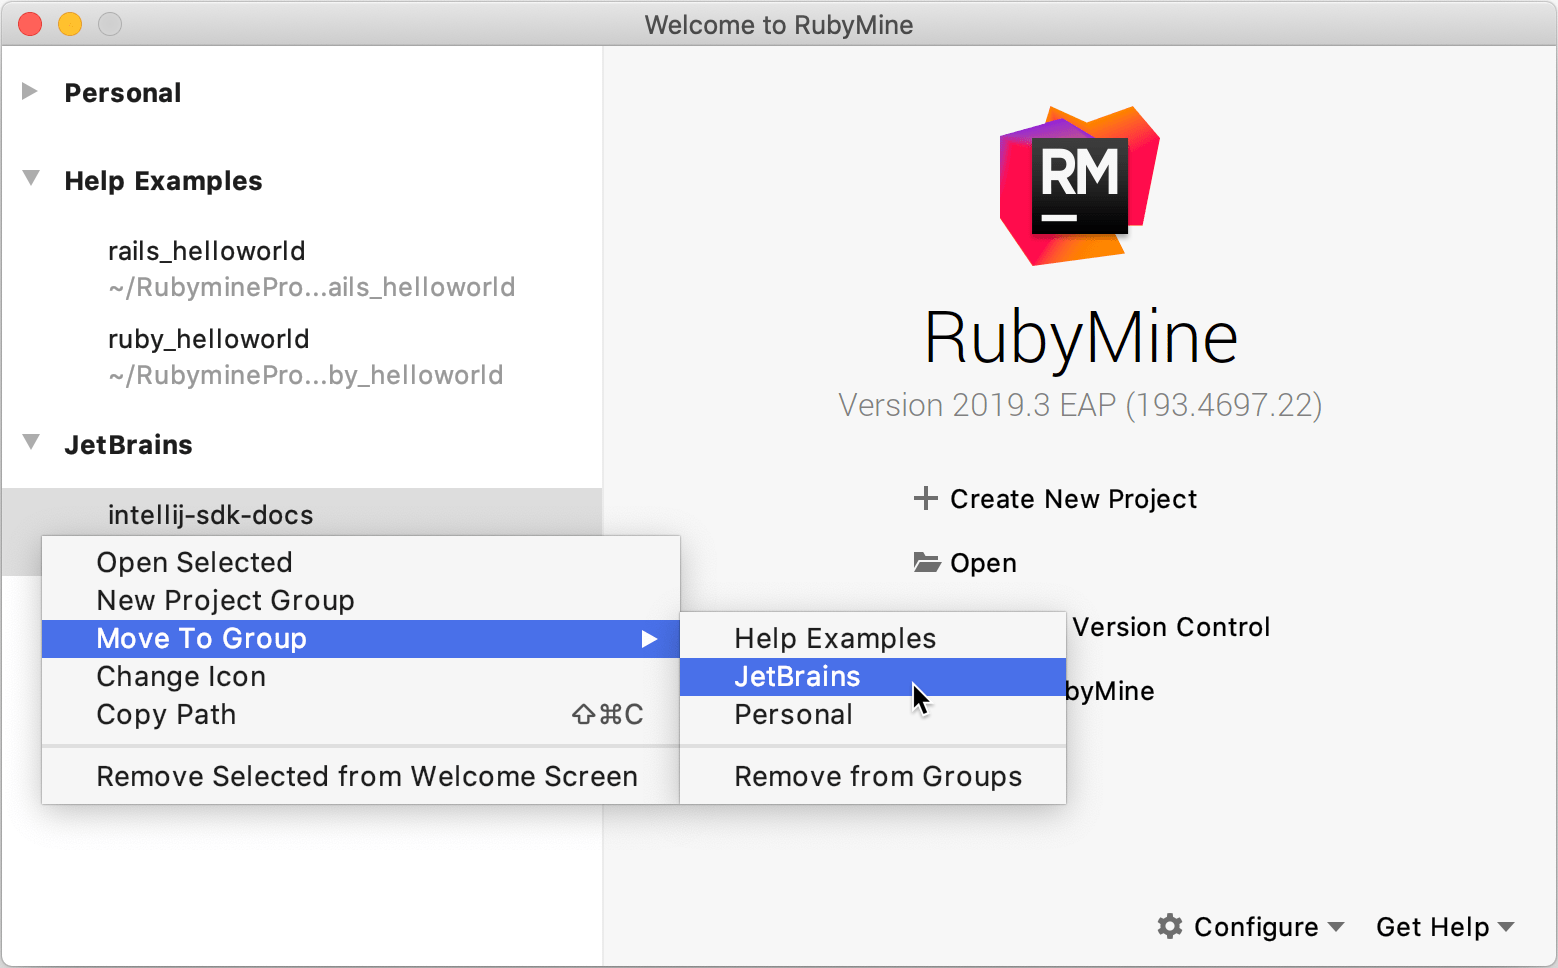Screen dimensions: 1558x968
Task: Click the rails_helloworld path text
Action: [x=311, y=287]
